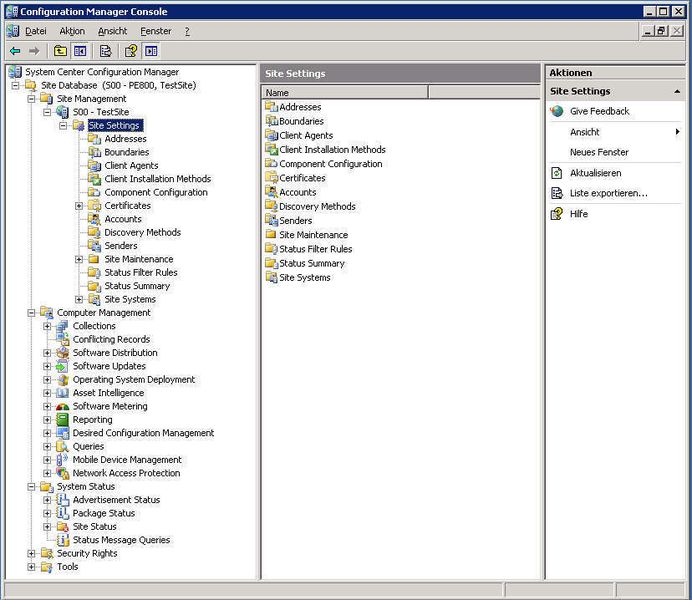Click the Software Metering gauge icon
This screenshot has height=600, width=692.
63,406
